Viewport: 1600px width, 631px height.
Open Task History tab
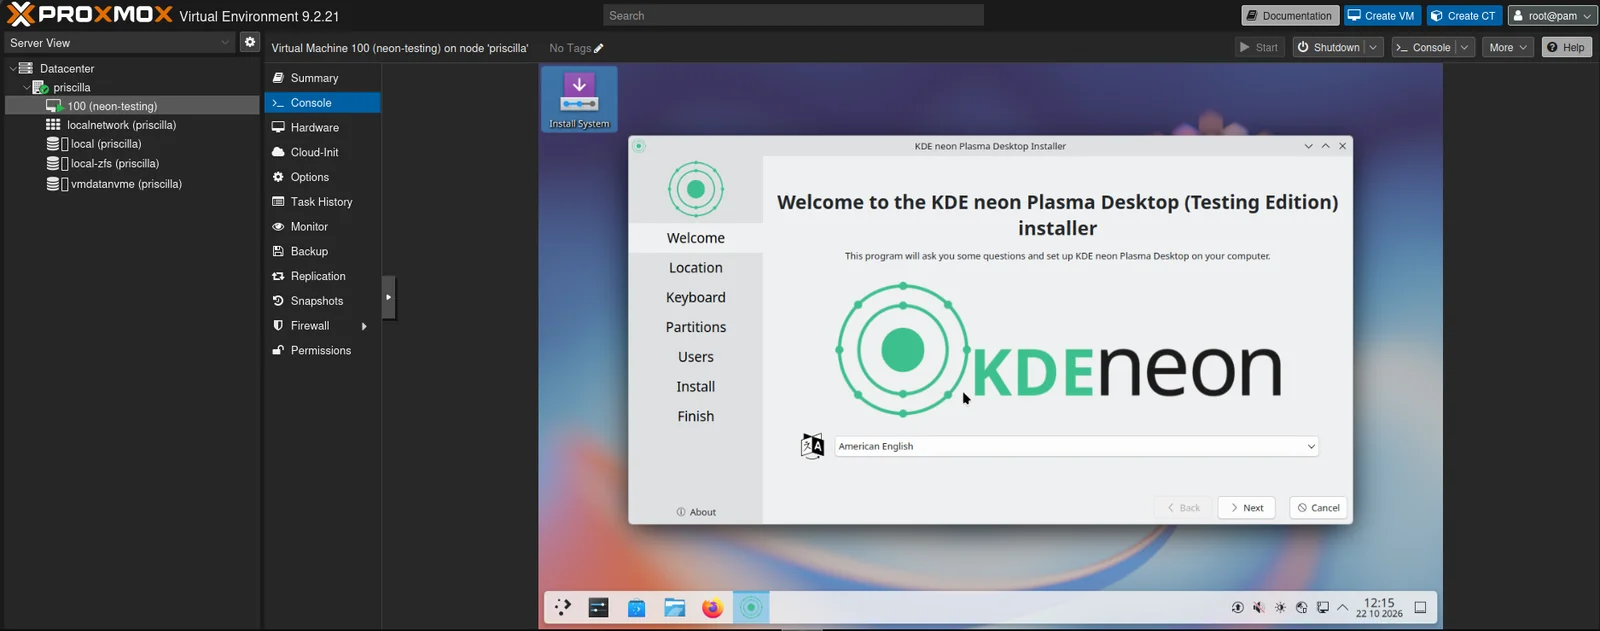click(322, 202)
